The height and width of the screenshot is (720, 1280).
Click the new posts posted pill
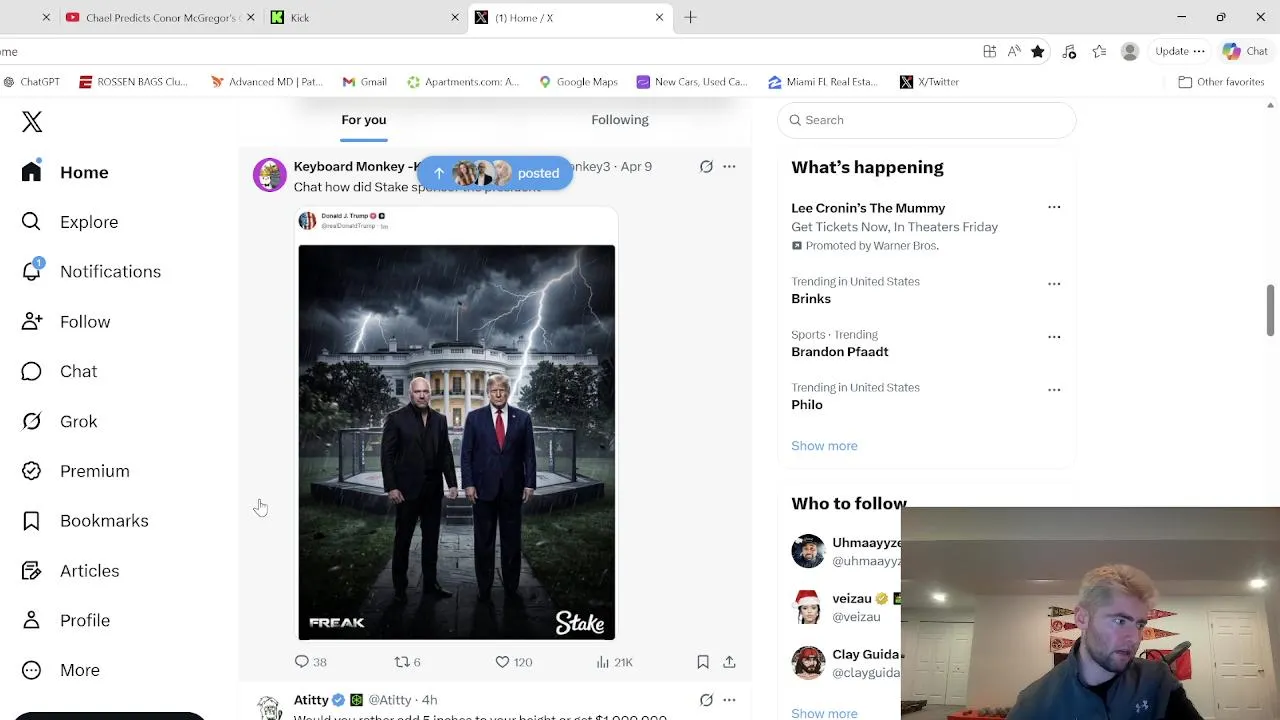pos(495,173)
